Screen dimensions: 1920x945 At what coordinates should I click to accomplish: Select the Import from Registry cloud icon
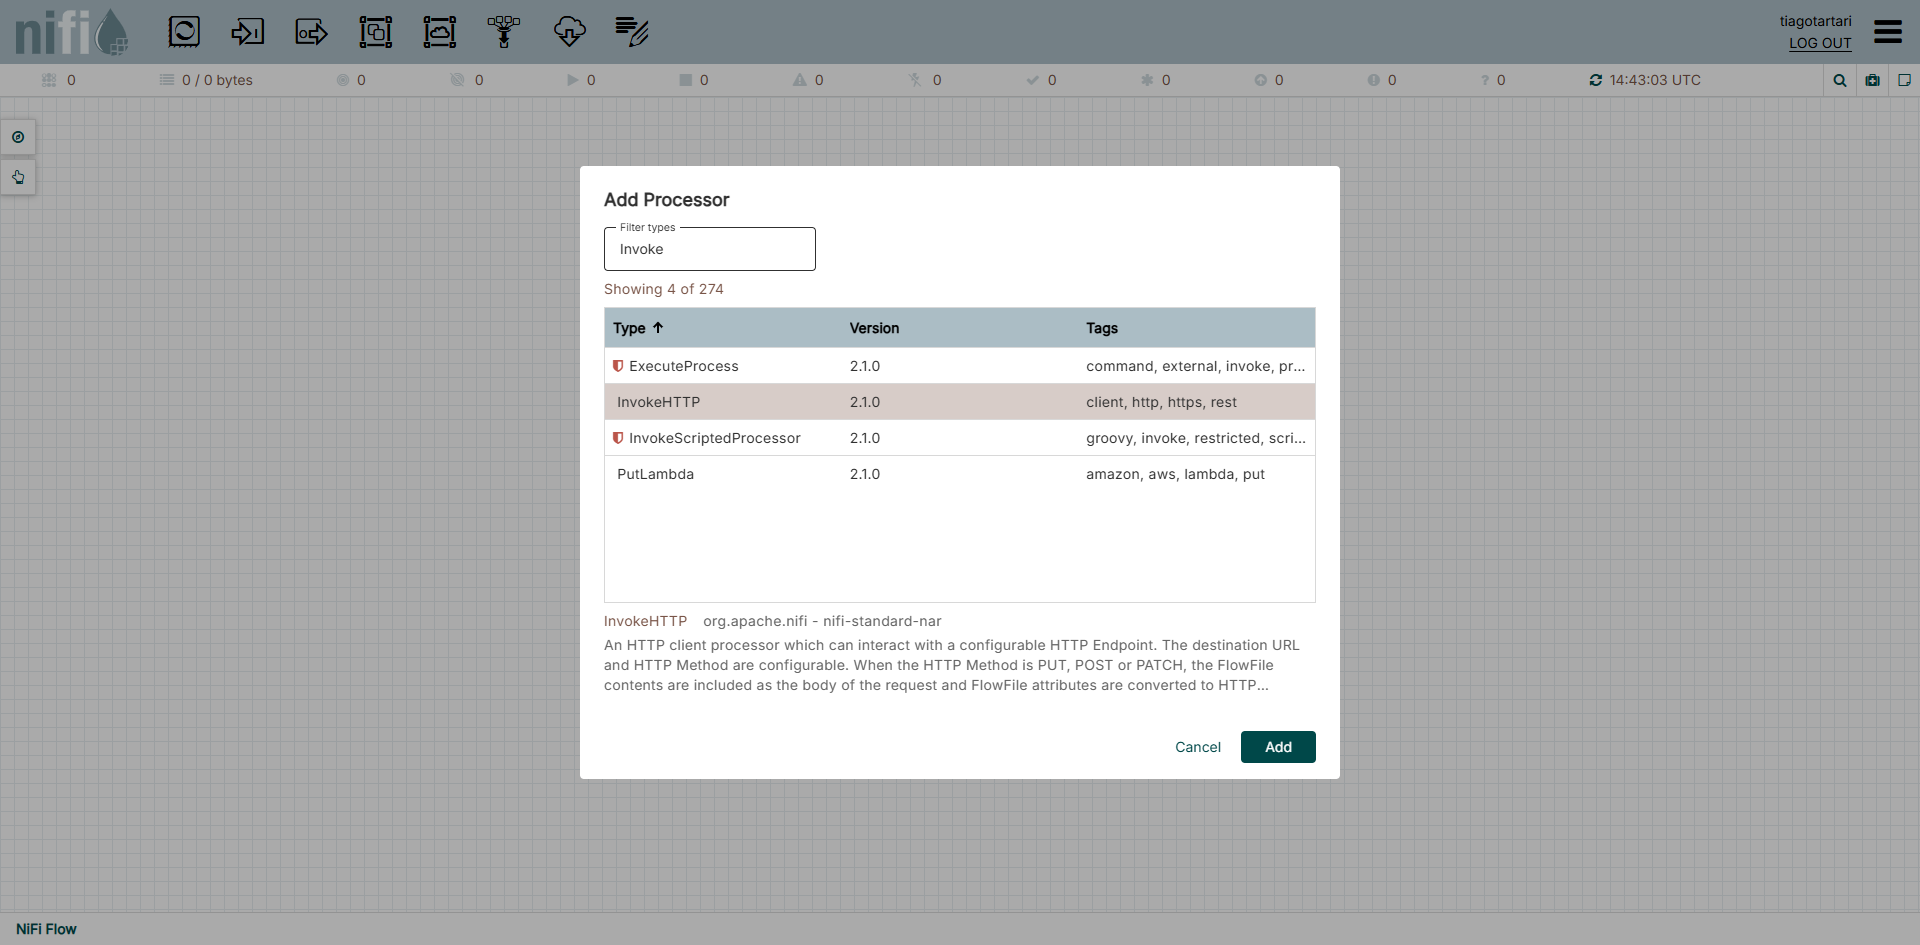pyautogui.click(x=569, y=32)
